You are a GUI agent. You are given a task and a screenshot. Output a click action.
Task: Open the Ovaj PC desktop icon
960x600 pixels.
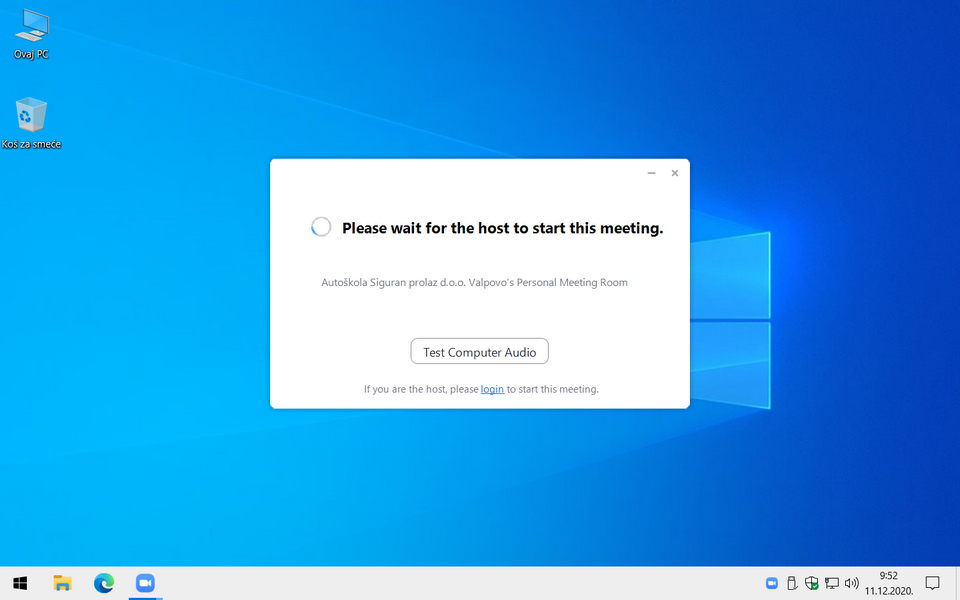[x=31, y=34]
